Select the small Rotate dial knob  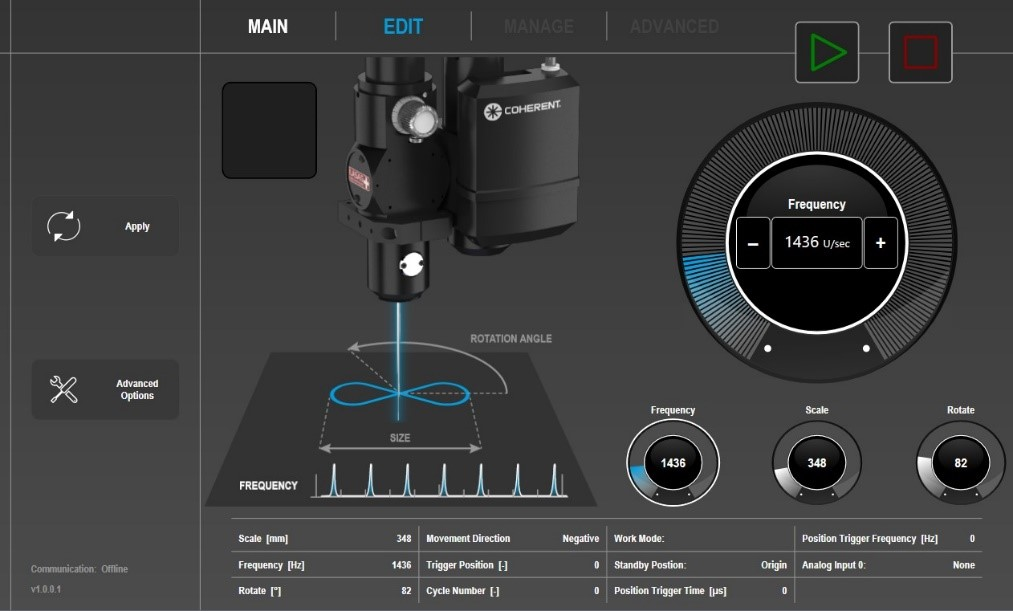point(960,463)
